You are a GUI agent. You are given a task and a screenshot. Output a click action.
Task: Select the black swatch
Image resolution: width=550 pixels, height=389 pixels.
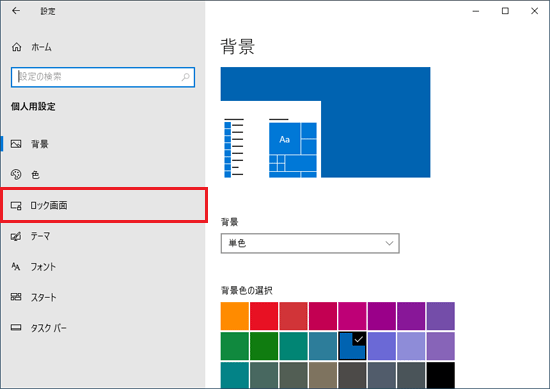[441, 375]
